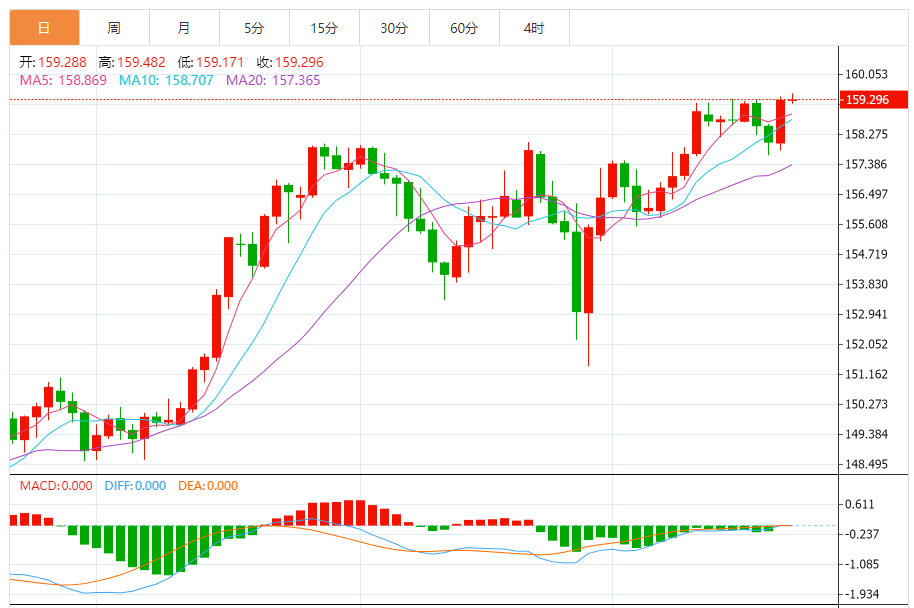Switch to the 月 monthly tab
Viewport: 914px width, 608px height.
pyautogui.click(x=184, y=27)
